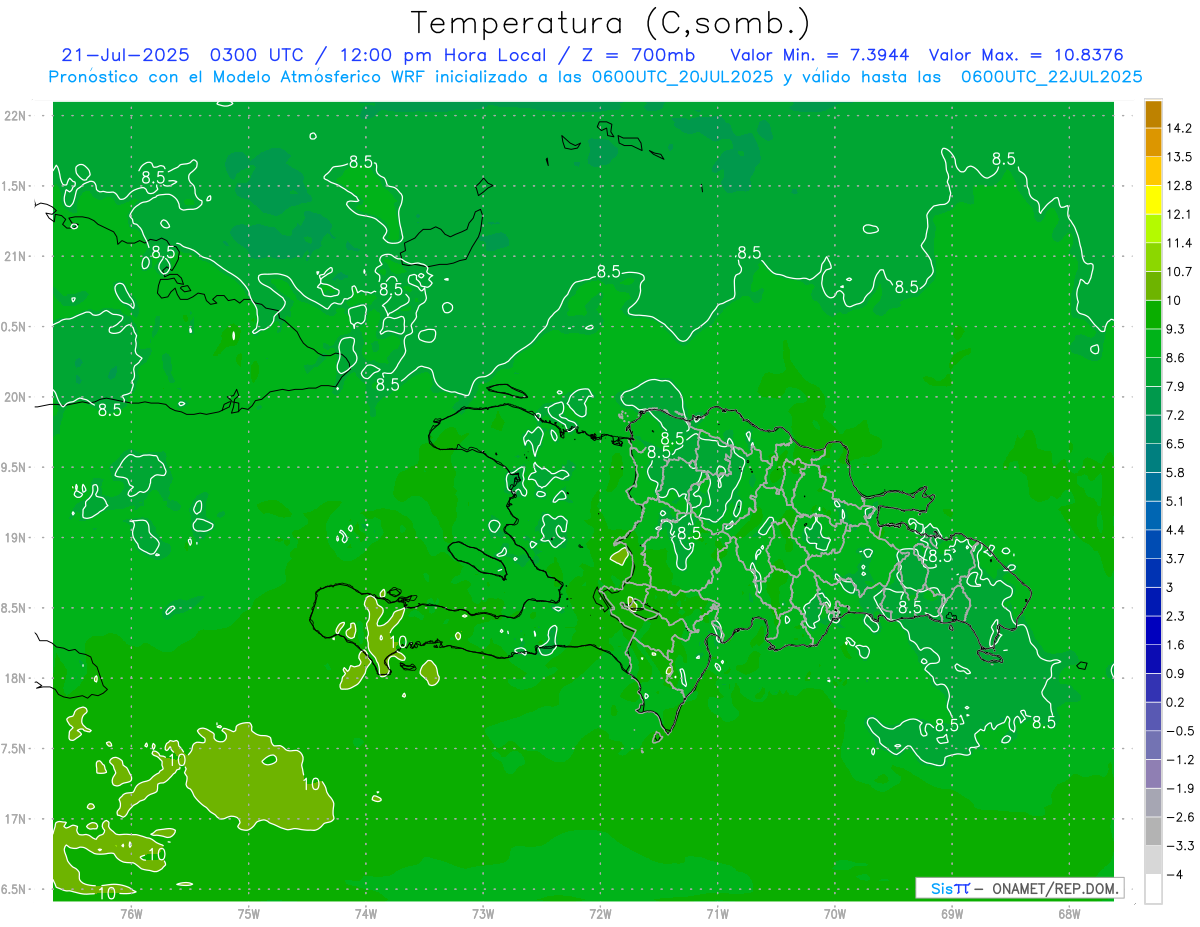This screenshot has height=927, width=1200.
Task: Click the 19N latitude axis label
Action: pyautogui.click(x=15, y=538)
